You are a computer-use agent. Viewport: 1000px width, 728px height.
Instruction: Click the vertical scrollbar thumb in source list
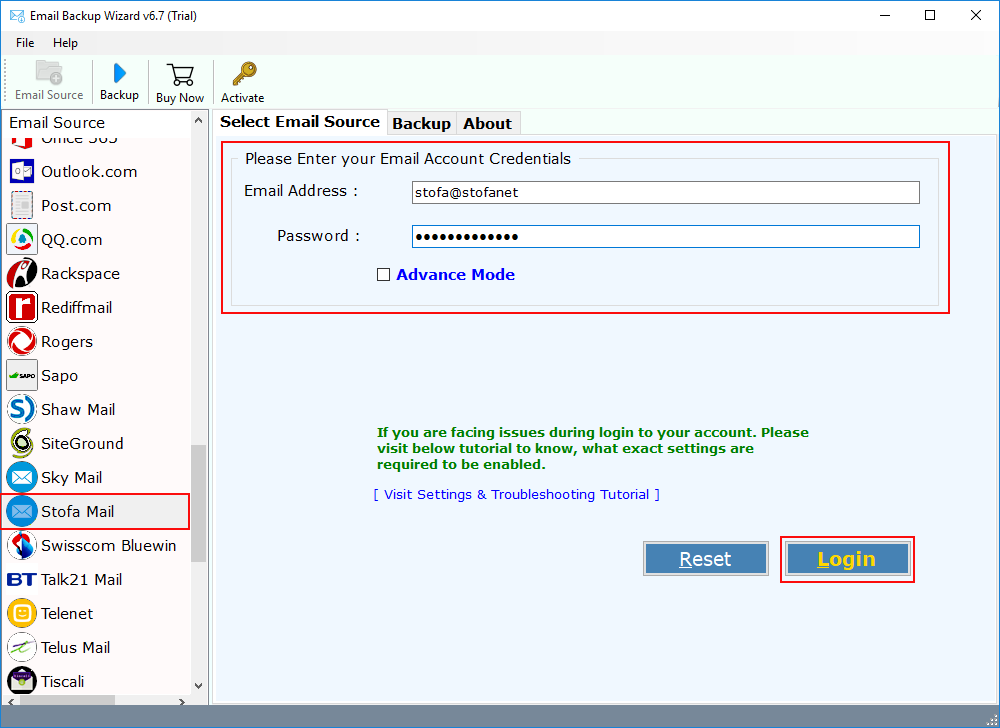click(198, 503)
